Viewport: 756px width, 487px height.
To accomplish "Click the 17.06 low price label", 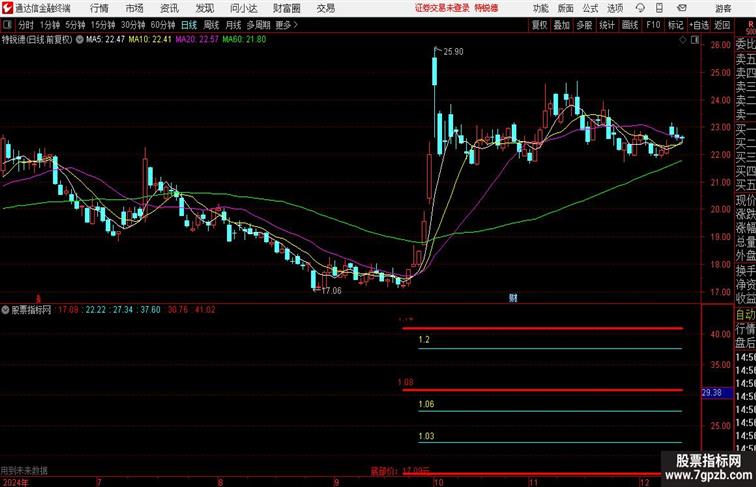I will tap(331, 291).
